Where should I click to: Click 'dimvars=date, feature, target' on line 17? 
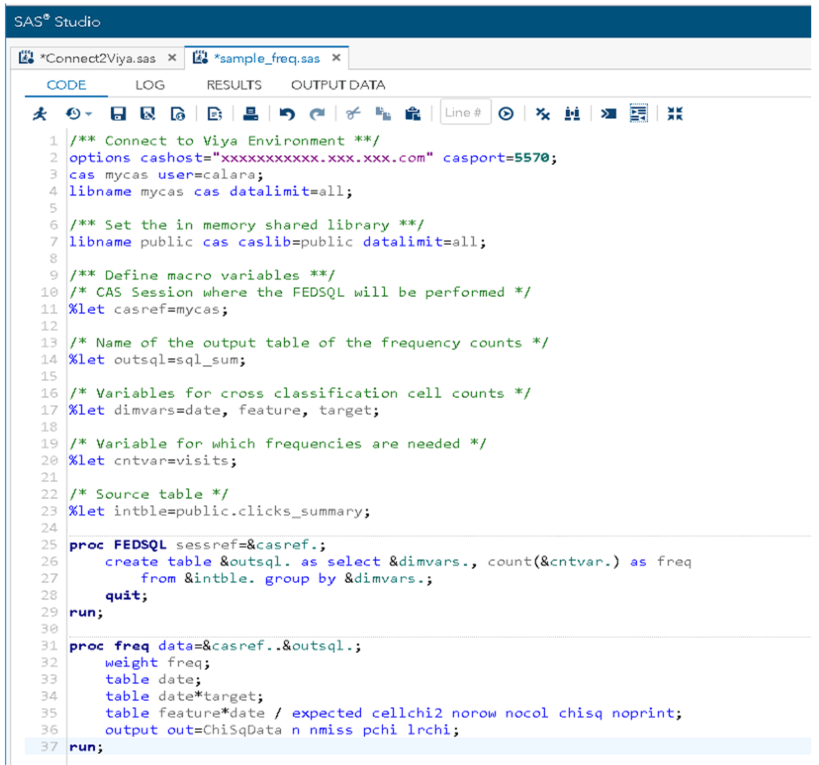[243, 410]
